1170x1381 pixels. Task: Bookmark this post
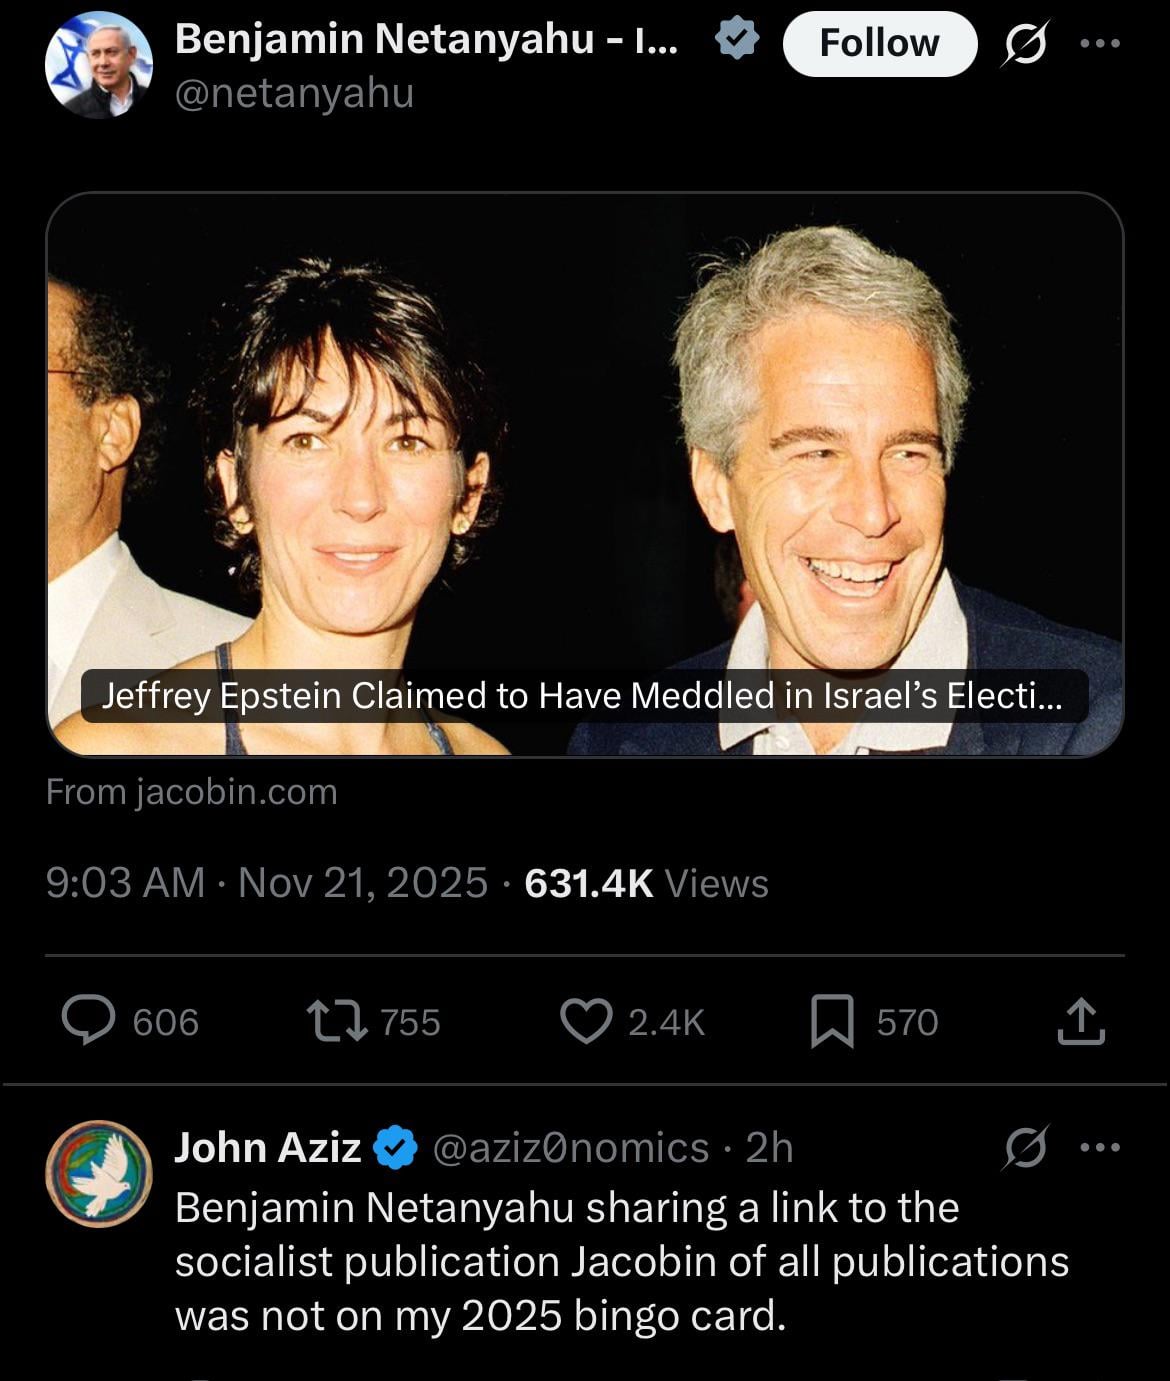click(x=832, y=1021)
